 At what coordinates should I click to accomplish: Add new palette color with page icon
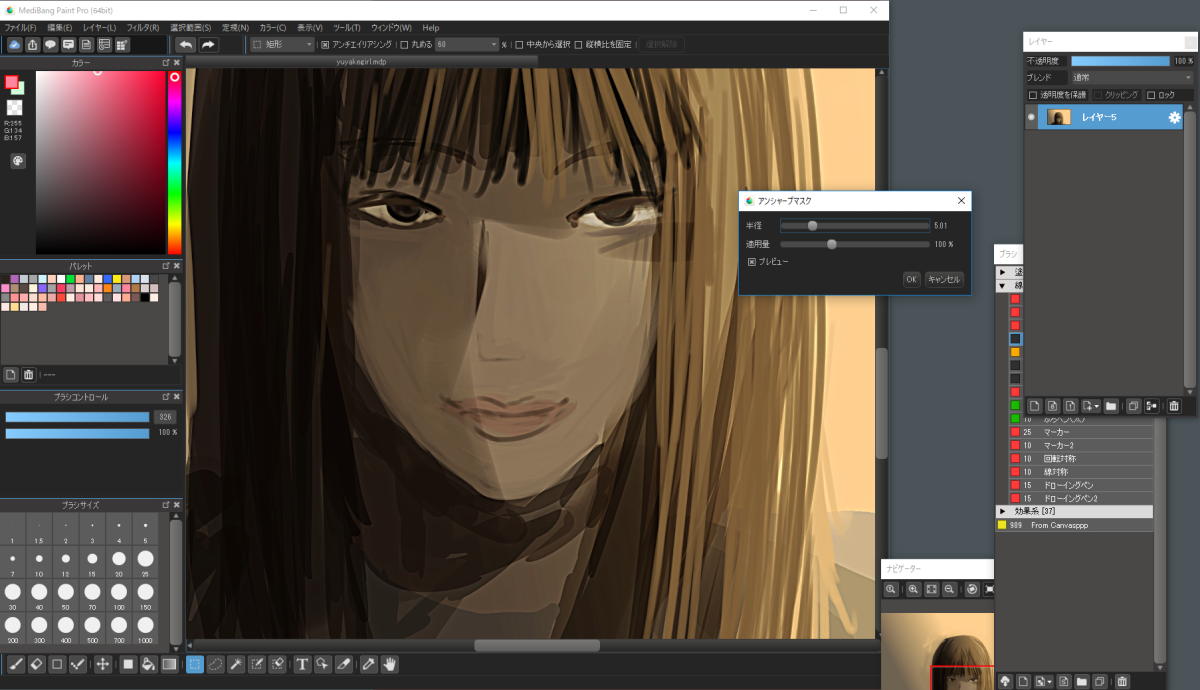point(11,375)
